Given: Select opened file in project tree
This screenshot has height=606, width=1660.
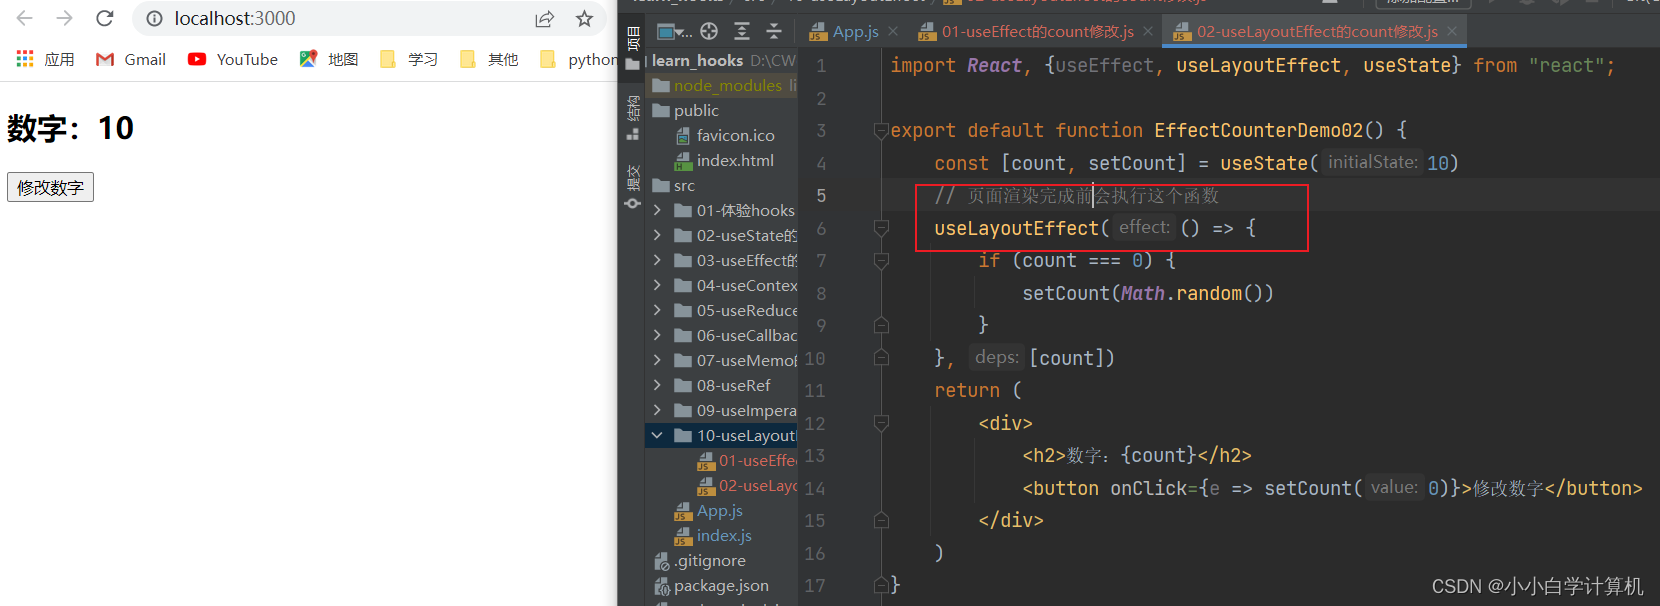Looking at the screenshot, I should click(x=709, y=32).
